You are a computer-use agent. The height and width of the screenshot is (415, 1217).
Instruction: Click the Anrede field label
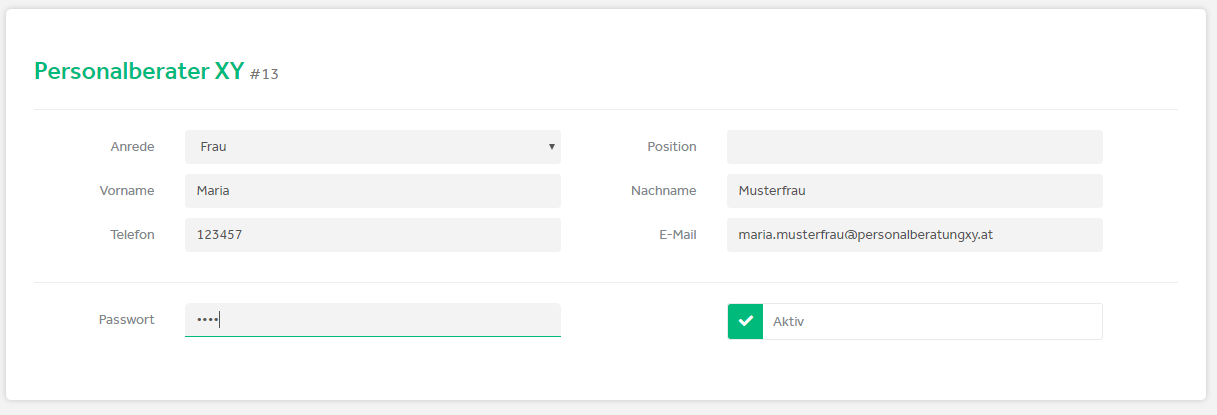tap(132, 147)
